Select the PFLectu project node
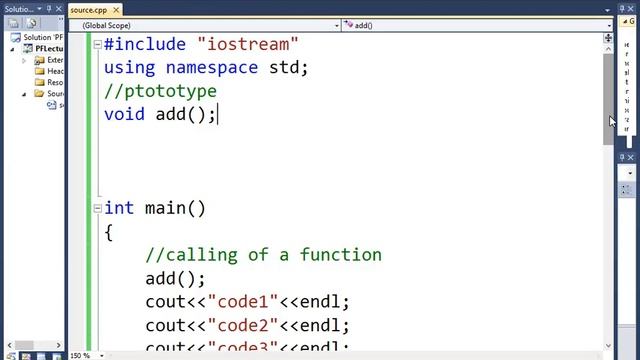Viewport: 640px width, 360px height. click(x=49, y=49)
